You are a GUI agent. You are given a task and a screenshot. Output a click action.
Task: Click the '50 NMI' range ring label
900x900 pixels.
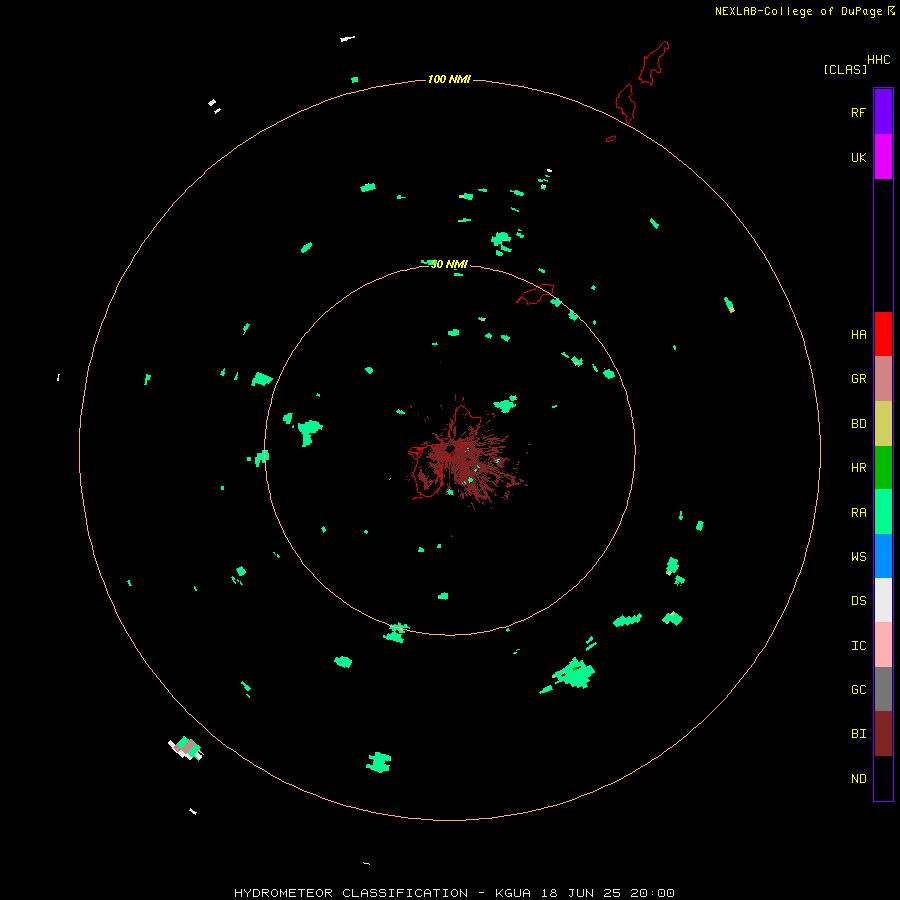click(449, 264)
